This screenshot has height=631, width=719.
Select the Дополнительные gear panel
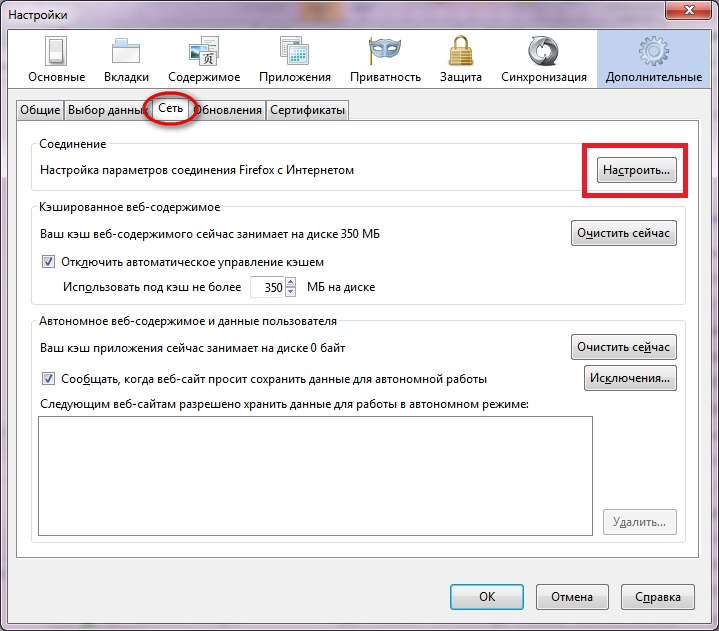(x=653, y=60)
